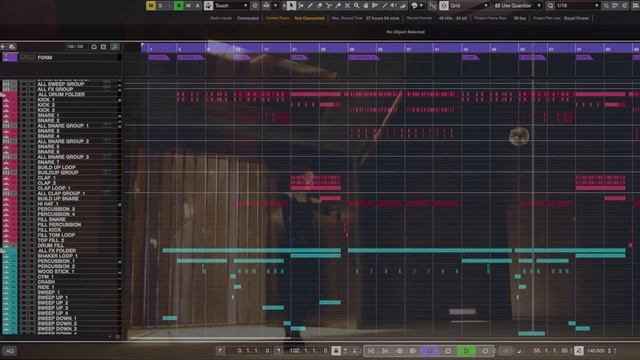Select the Comp hand tool
The height and width of the screenshot is (360, 640).
click(x=366, y=5)
